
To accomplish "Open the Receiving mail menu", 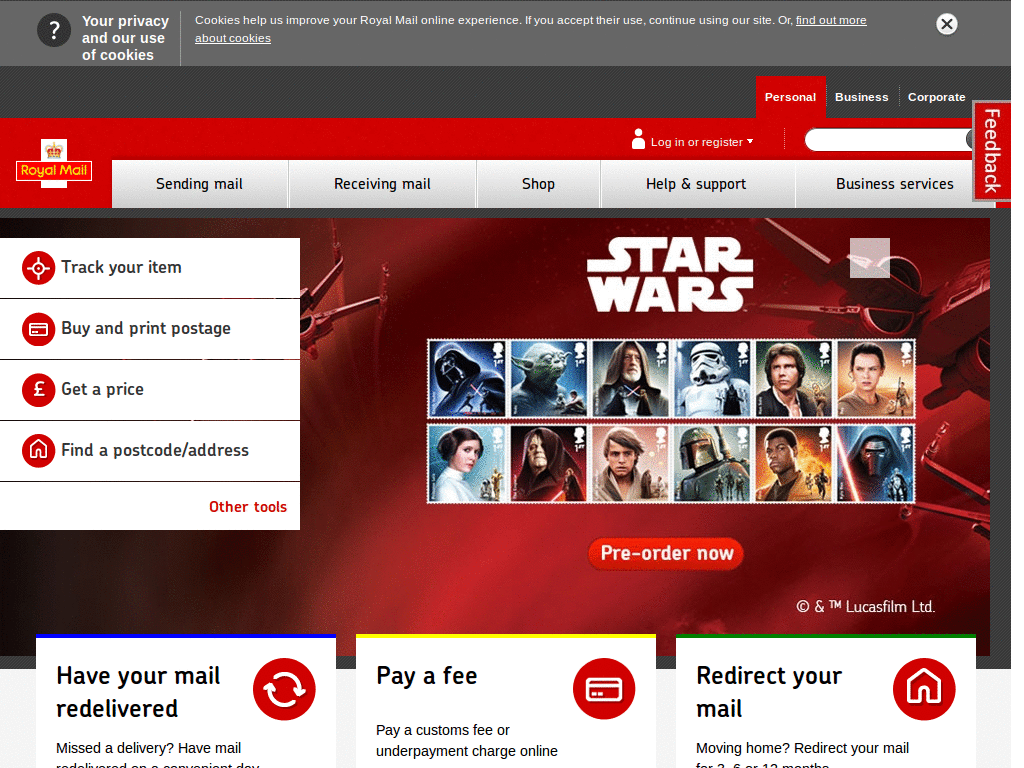I will coord(383,184).
